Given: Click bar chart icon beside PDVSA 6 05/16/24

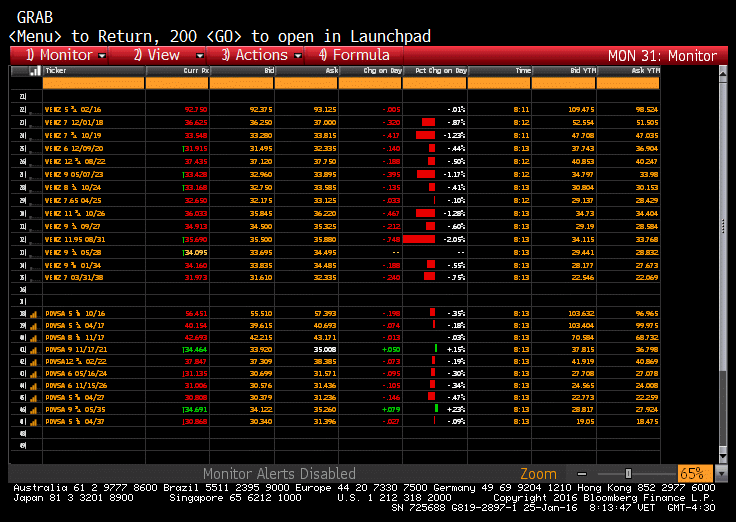Looking at the screenshot, I should click(34, 374).
